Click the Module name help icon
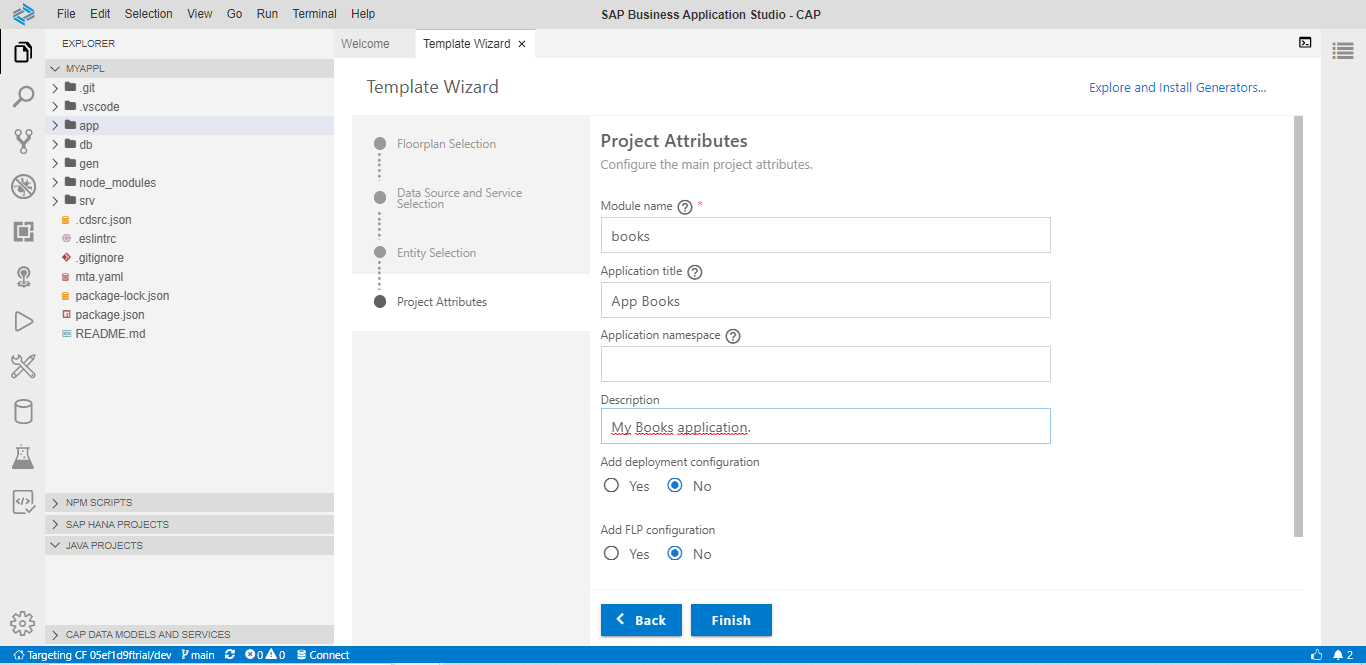1366x665 pixels. [685, 207]
